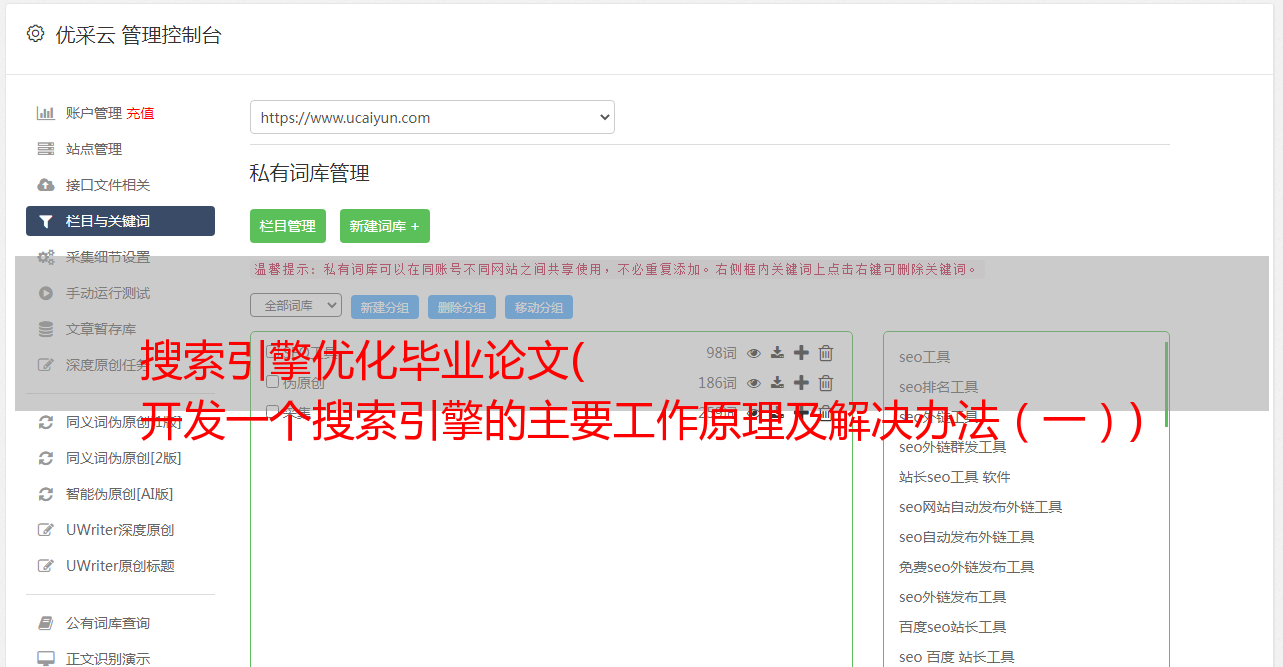Viewport: 1283px width, 667px height.
Task: Click the 新建分组 button
Action: tap(385, 307)
